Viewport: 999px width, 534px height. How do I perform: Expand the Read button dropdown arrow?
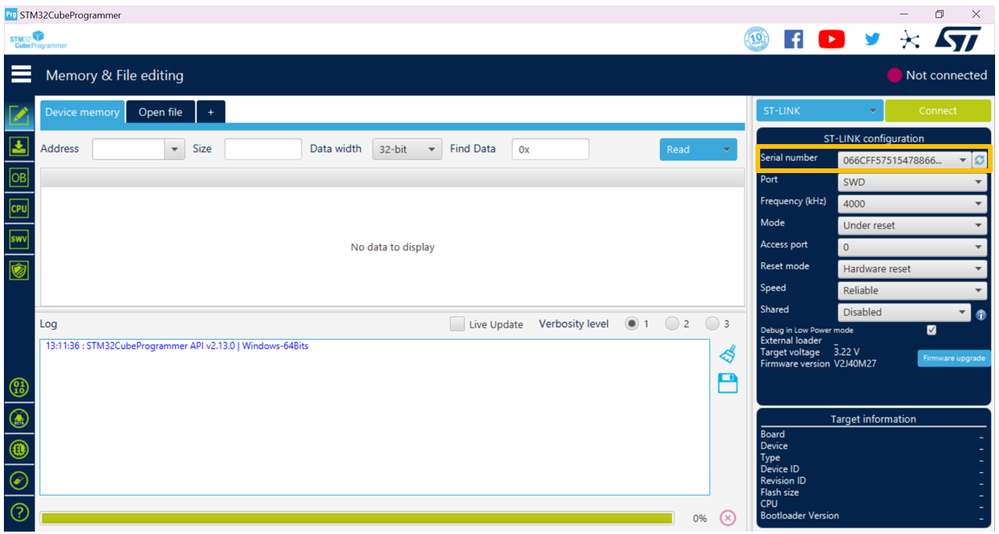pyautogui.click(x=726, y=150)
